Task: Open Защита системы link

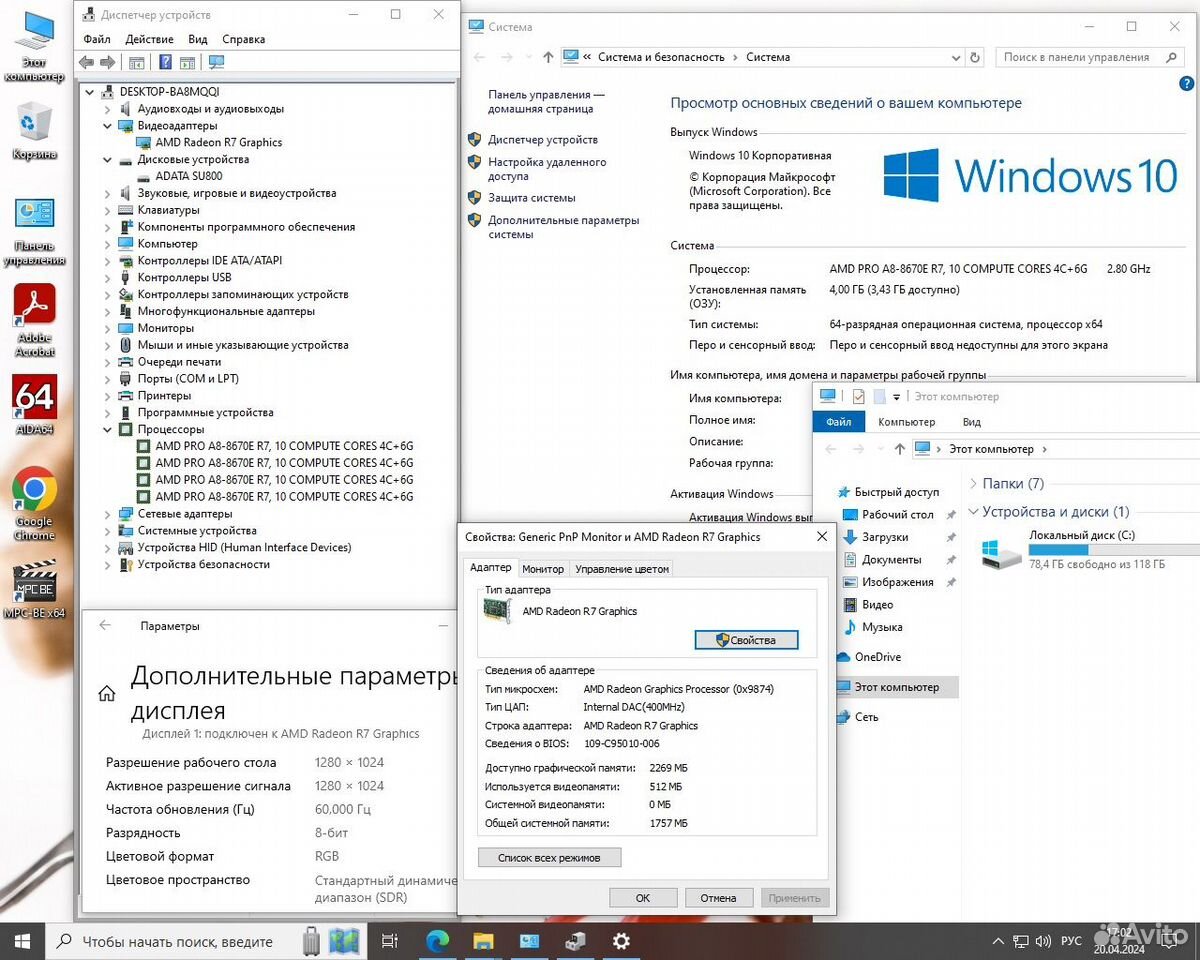Action: coord(532,198)
